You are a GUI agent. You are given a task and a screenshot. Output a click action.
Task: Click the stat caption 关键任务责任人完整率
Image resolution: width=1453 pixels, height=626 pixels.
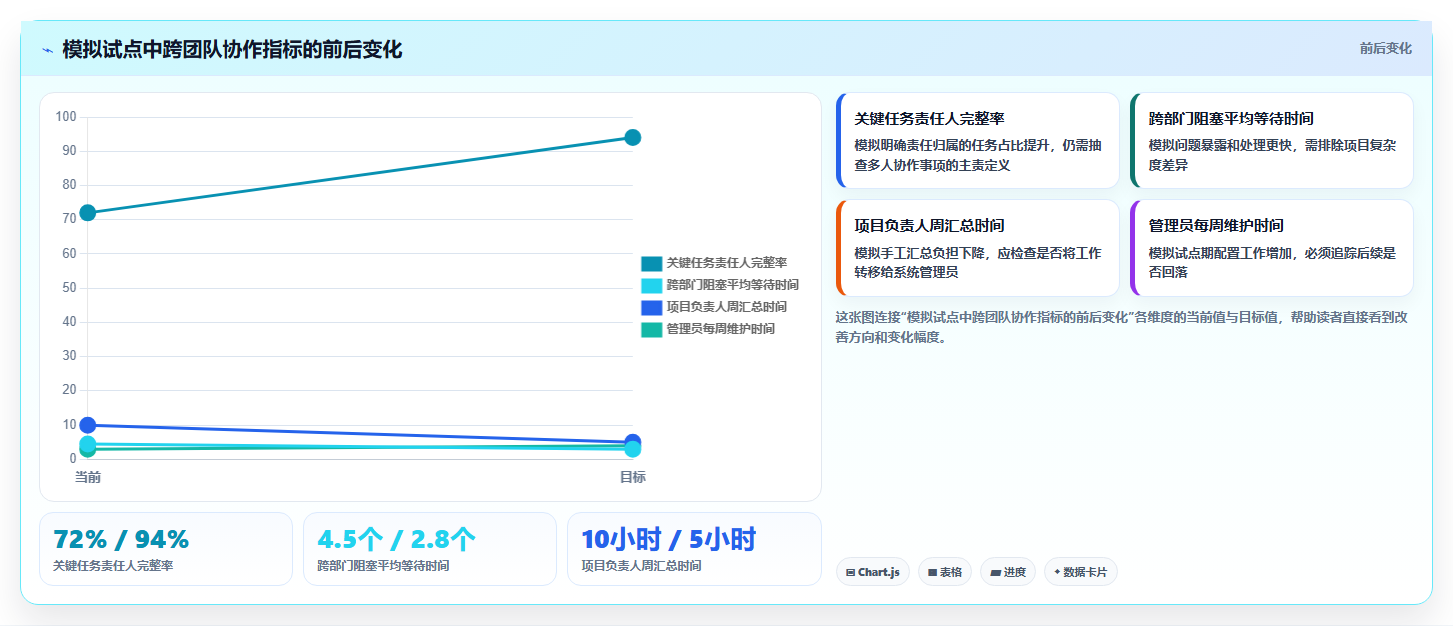(113, 566)
